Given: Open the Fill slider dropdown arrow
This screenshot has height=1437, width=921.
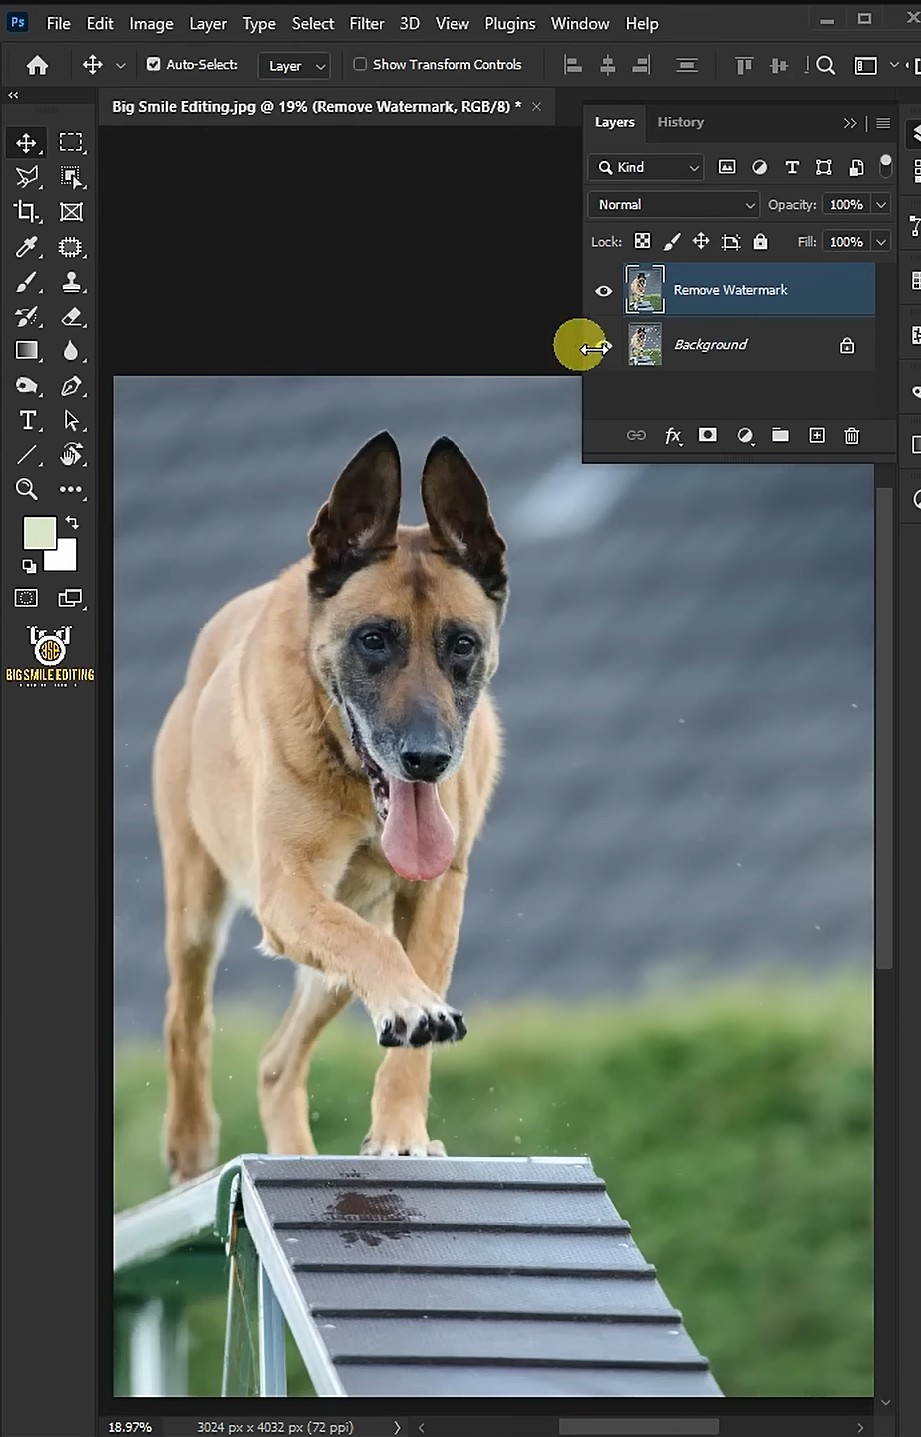Looking at the screenshot, I should 881,241.
